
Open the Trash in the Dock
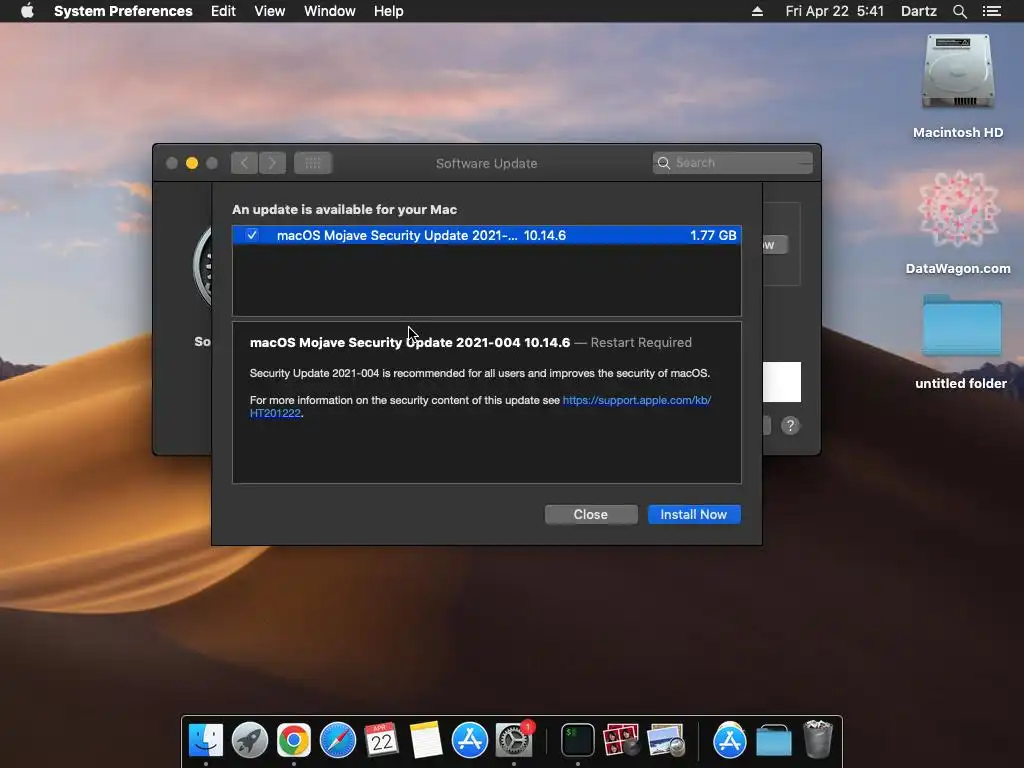tap(818, 739)
